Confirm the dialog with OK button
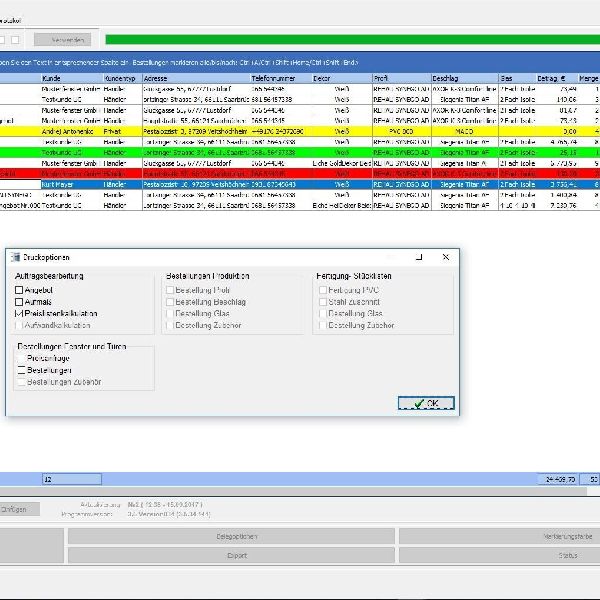This screenshot has height=600, width=600. pos(426,403)
